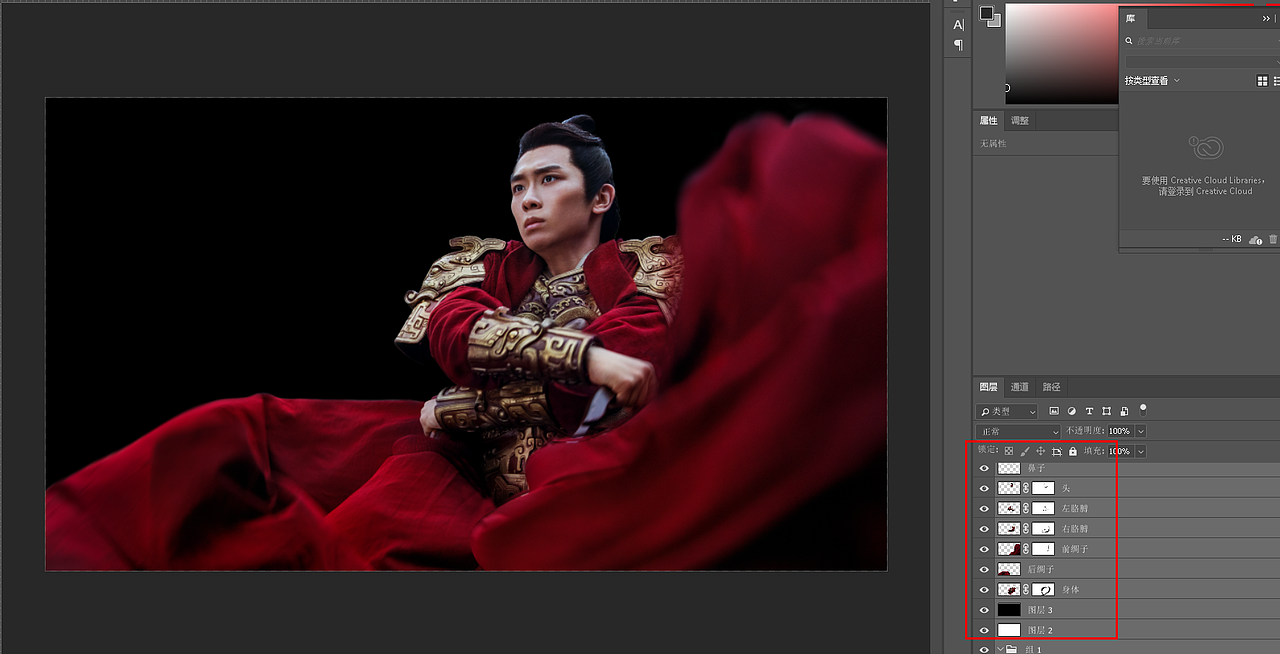
Task: Select the 后绸子 layer name
Action: tap(1041, 569)
